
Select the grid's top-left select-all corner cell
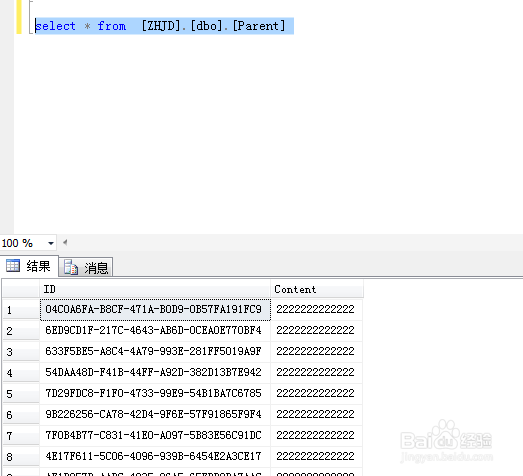(21, 289)
